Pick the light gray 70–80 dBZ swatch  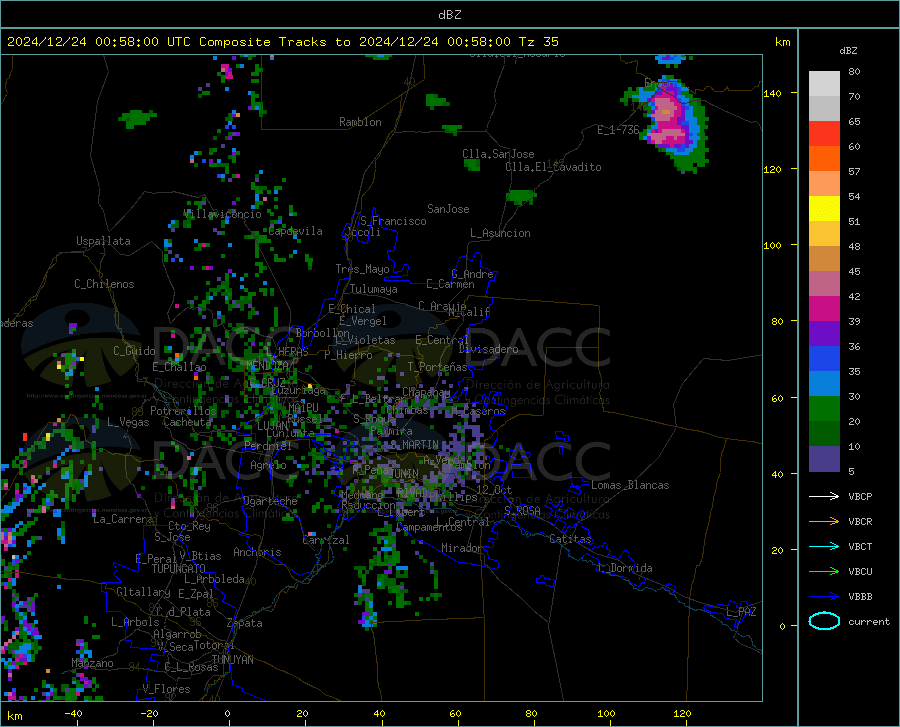coord(824,84)
